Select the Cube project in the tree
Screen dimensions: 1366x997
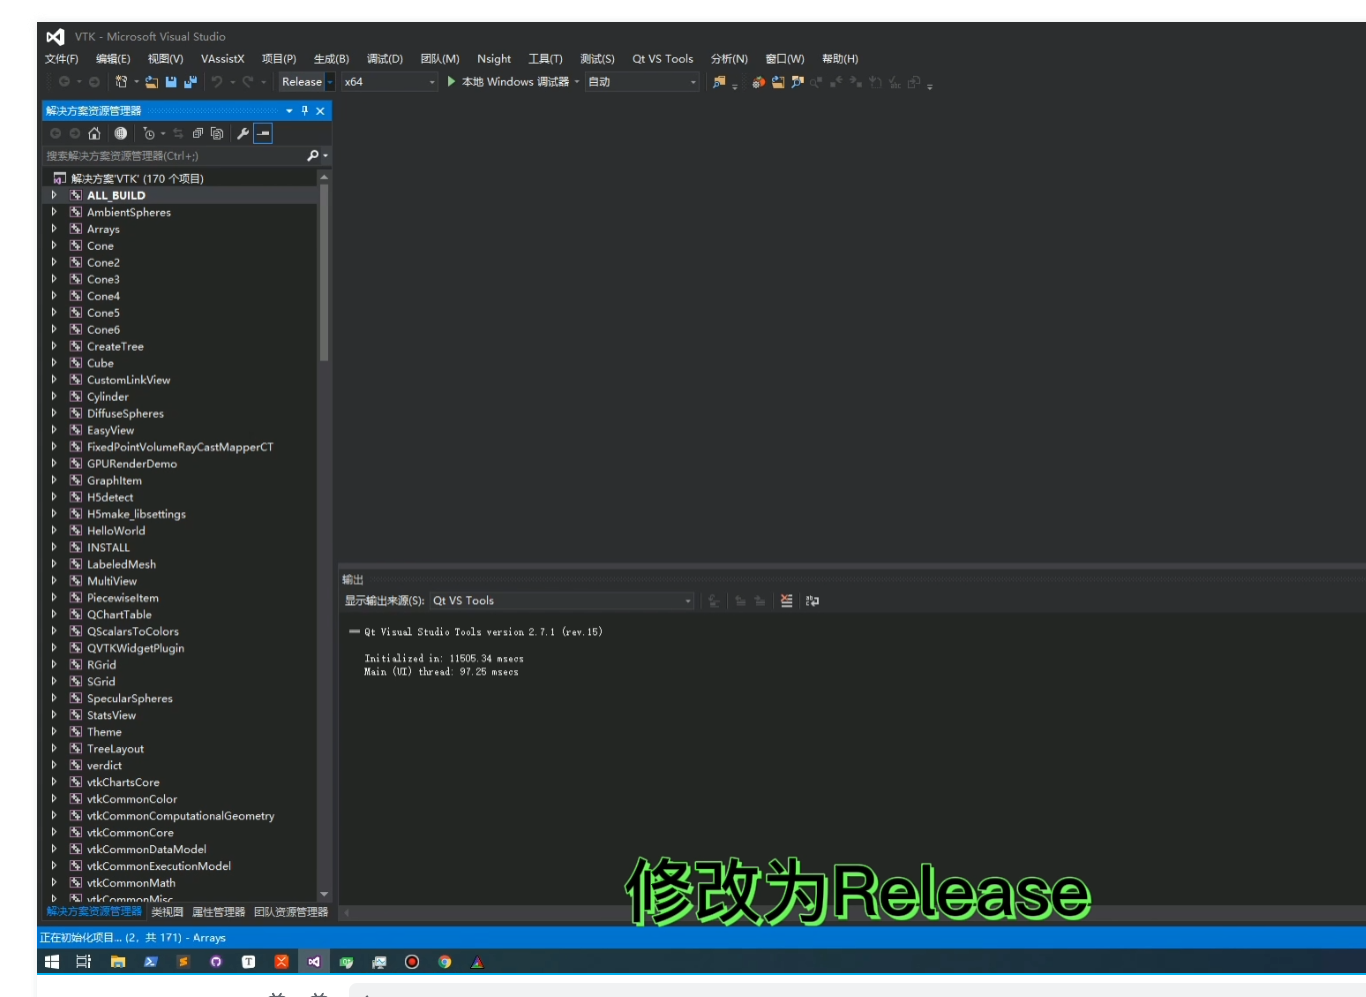(100, 363)
